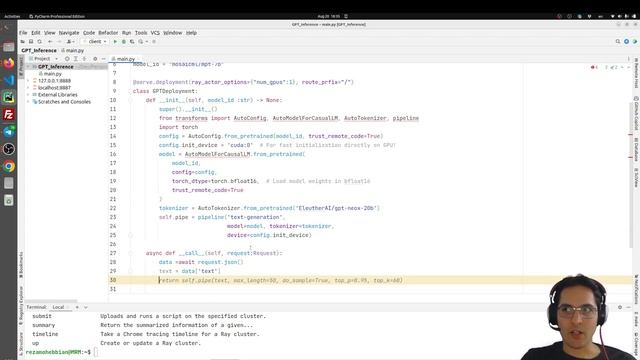Expand the localhost:8887 node
This screenshot has width=640, height=360.
[29, 88]
